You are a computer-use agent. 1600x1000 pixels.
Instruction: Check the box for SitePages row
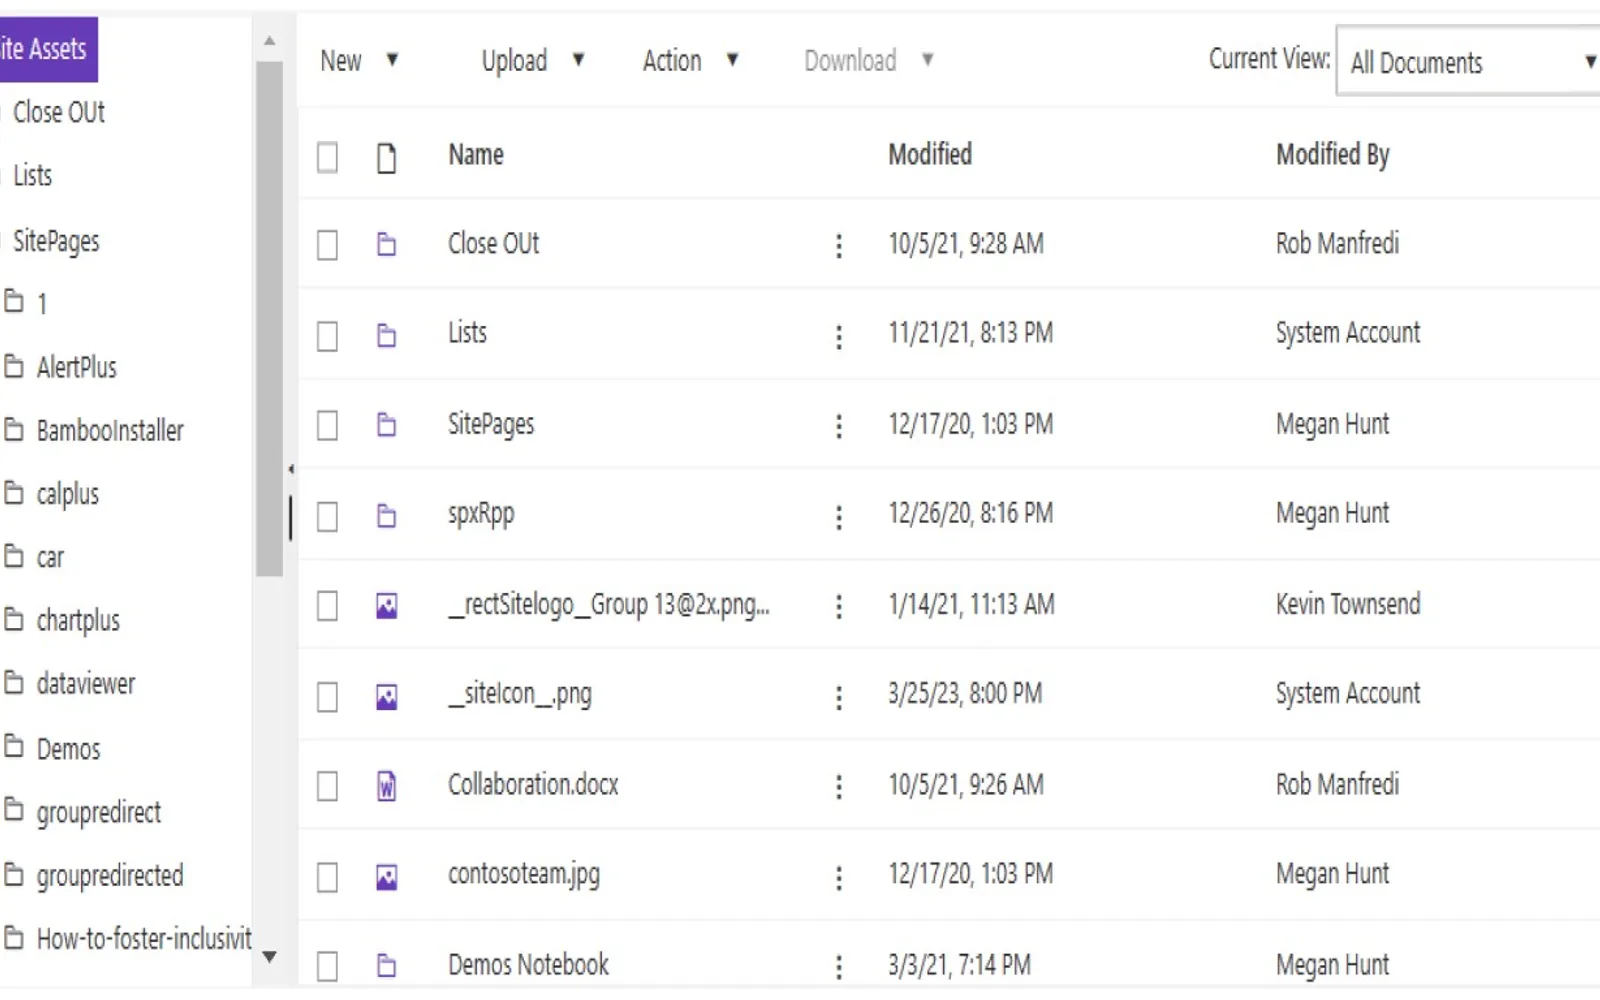tap(327, 426)
